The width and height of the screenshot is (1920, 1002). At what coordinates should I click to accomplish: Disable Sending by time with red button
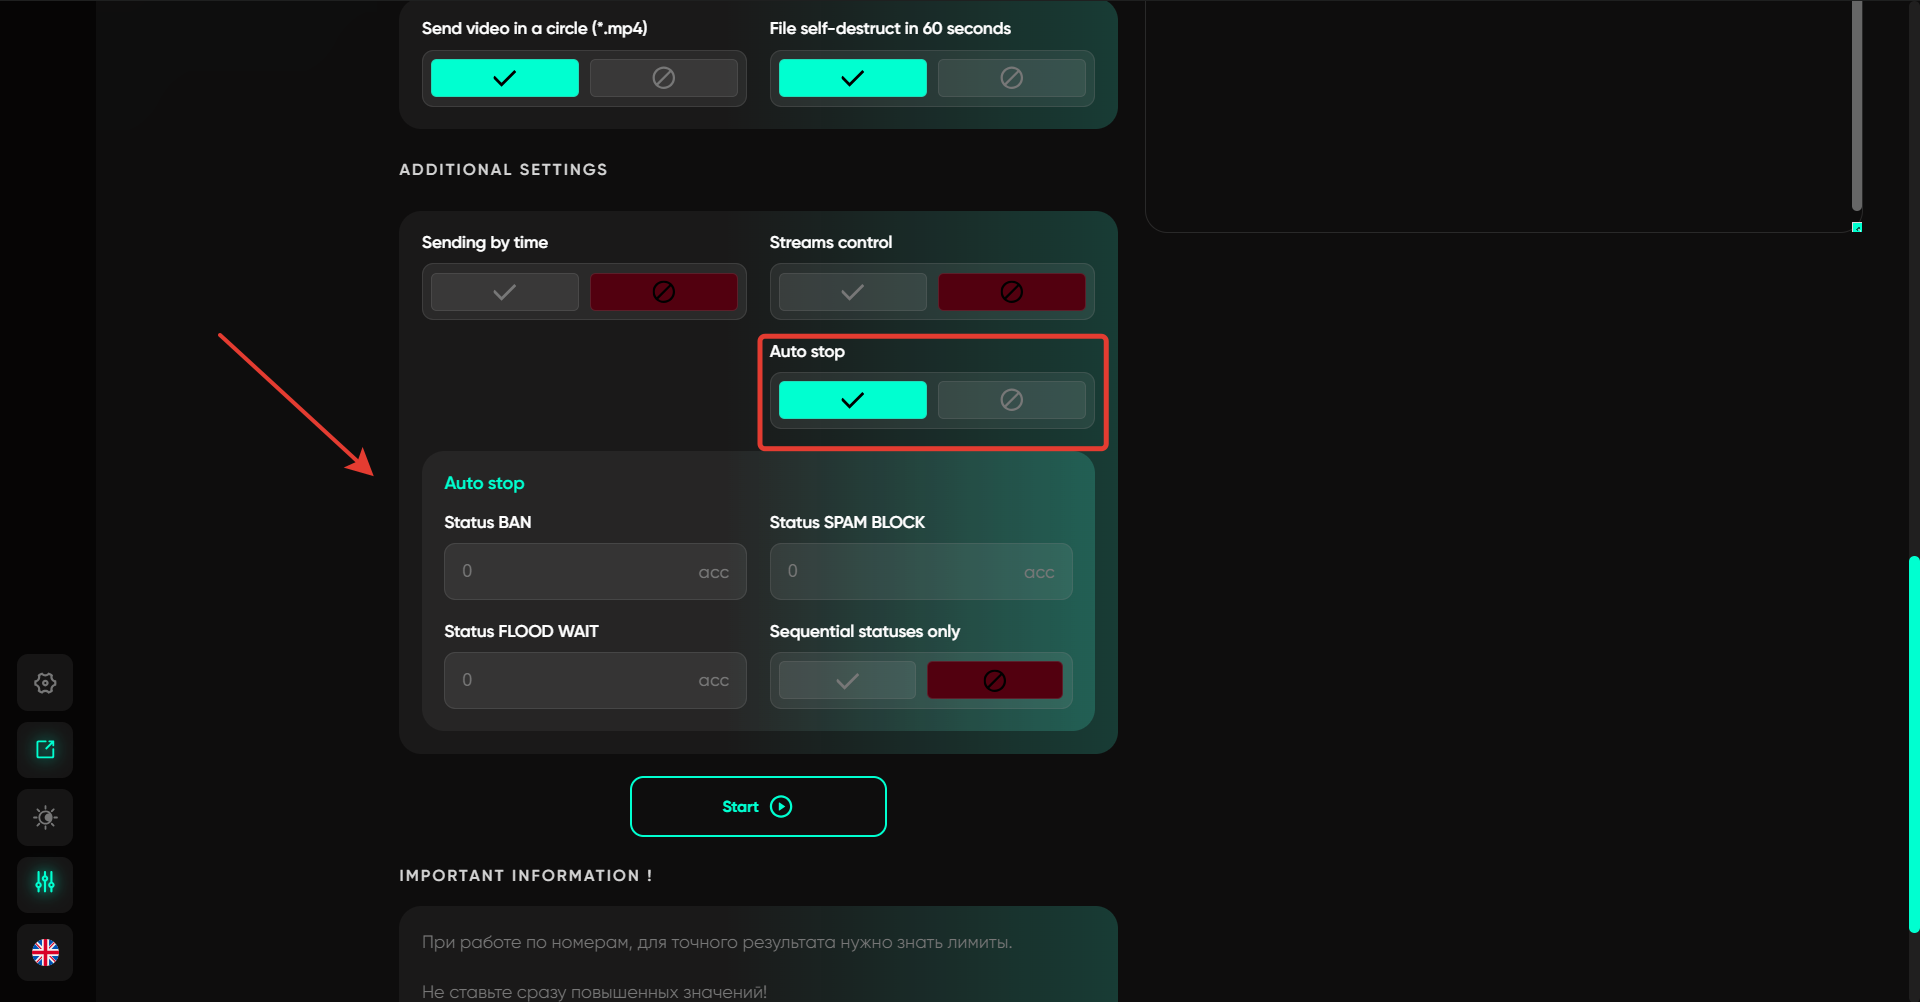(663, 292)
